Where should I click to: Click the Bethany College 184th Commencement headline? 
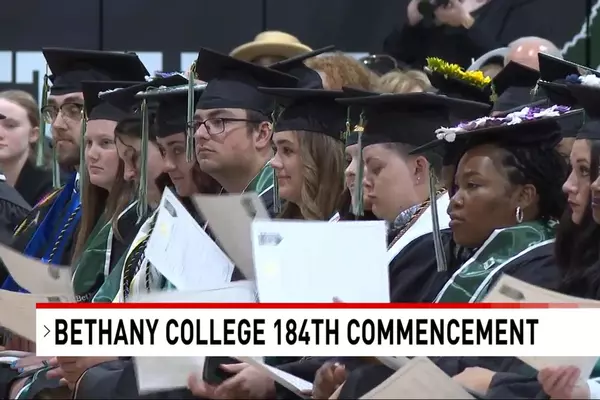296,332
